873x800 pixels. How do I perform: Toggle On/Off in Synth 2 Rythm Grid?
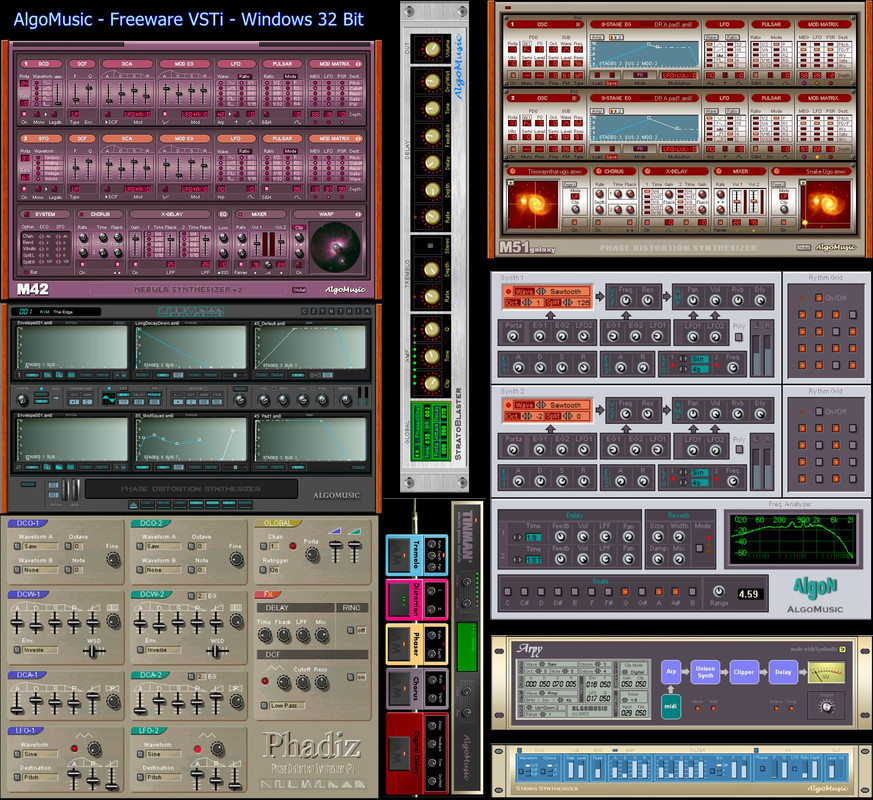point(819,411)
